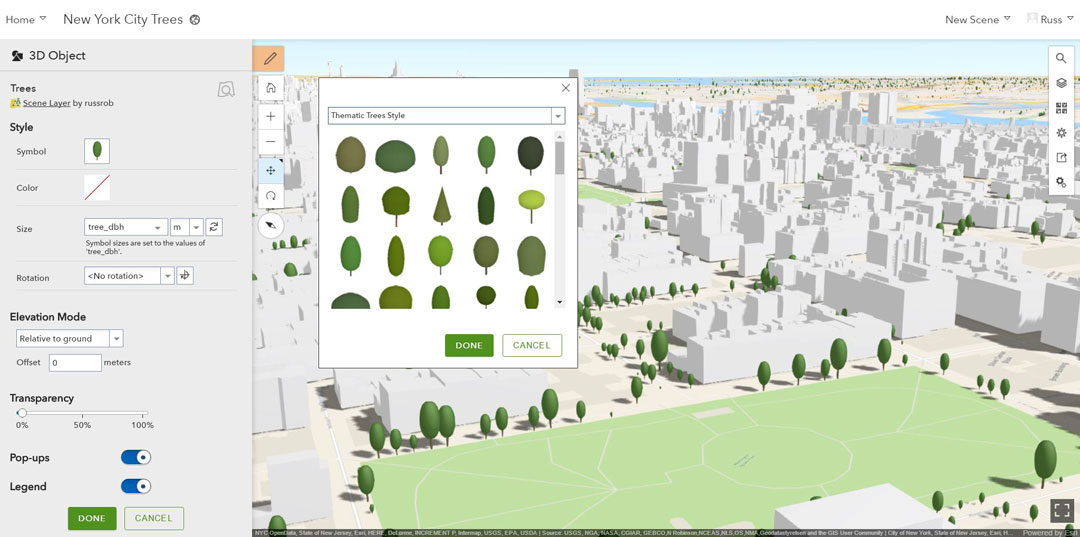The width and height of the screenshot is (1080, 537).
Task: Click the Home default view button
Action: (x=271, y=87)
